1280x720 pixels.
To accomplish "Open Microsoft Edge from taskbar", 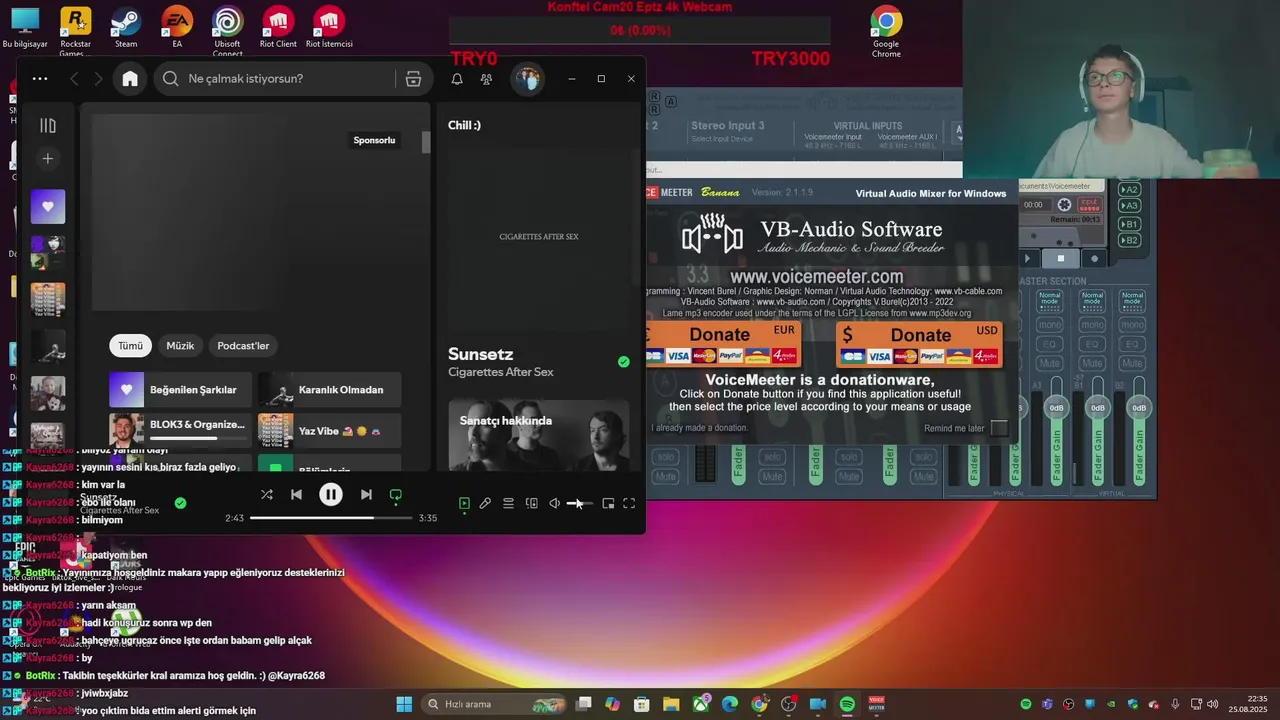I will coord(730,704).
